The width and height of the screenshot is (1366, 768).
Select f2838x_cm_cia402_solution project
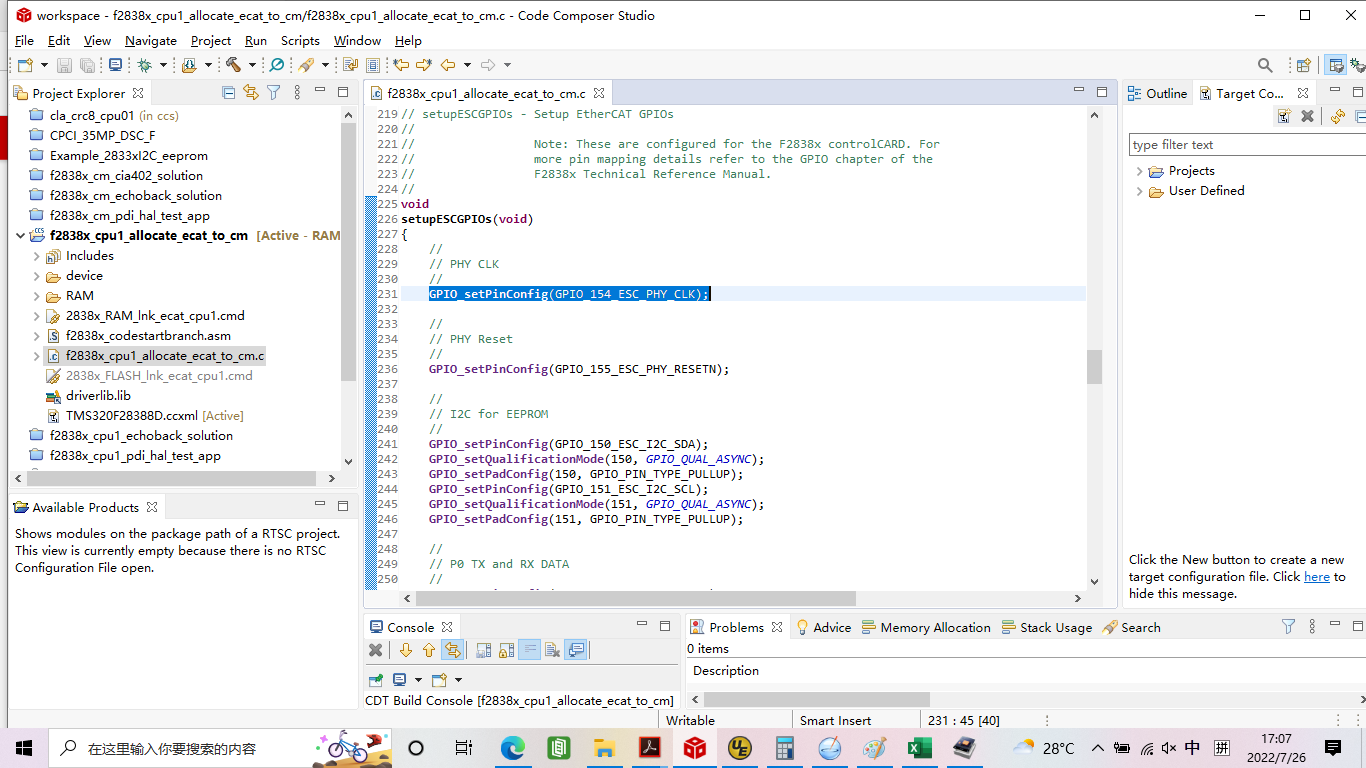coord(126,176)
